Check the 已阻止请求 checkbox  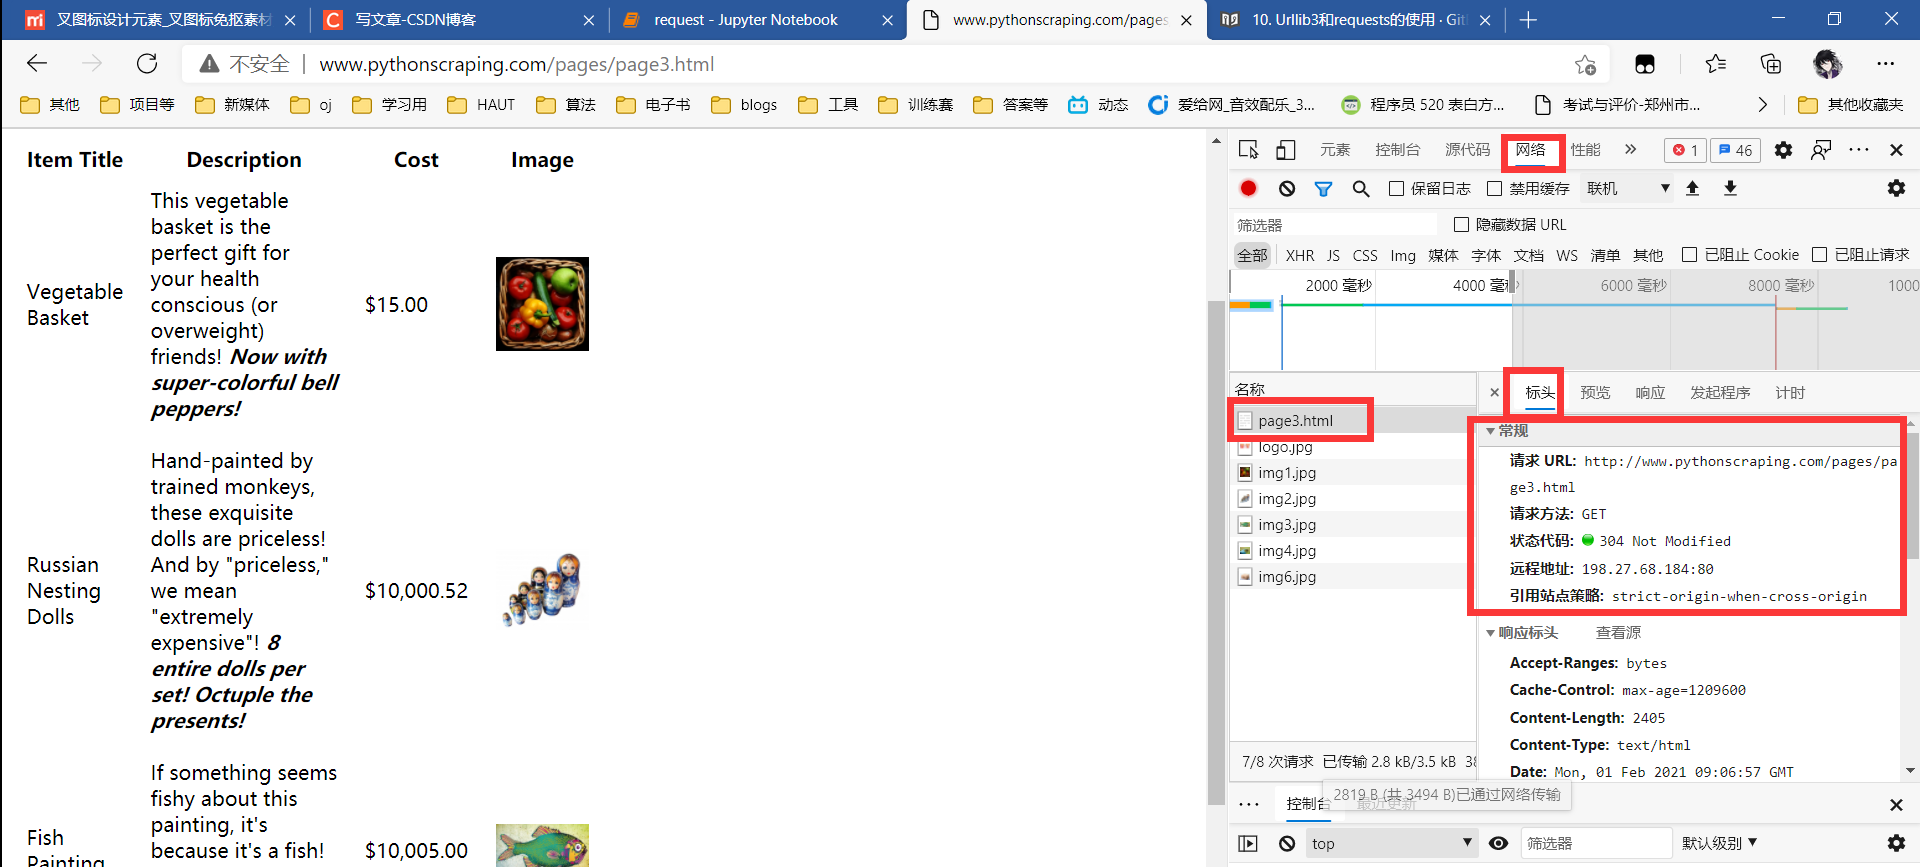(x=1820, y=255)
